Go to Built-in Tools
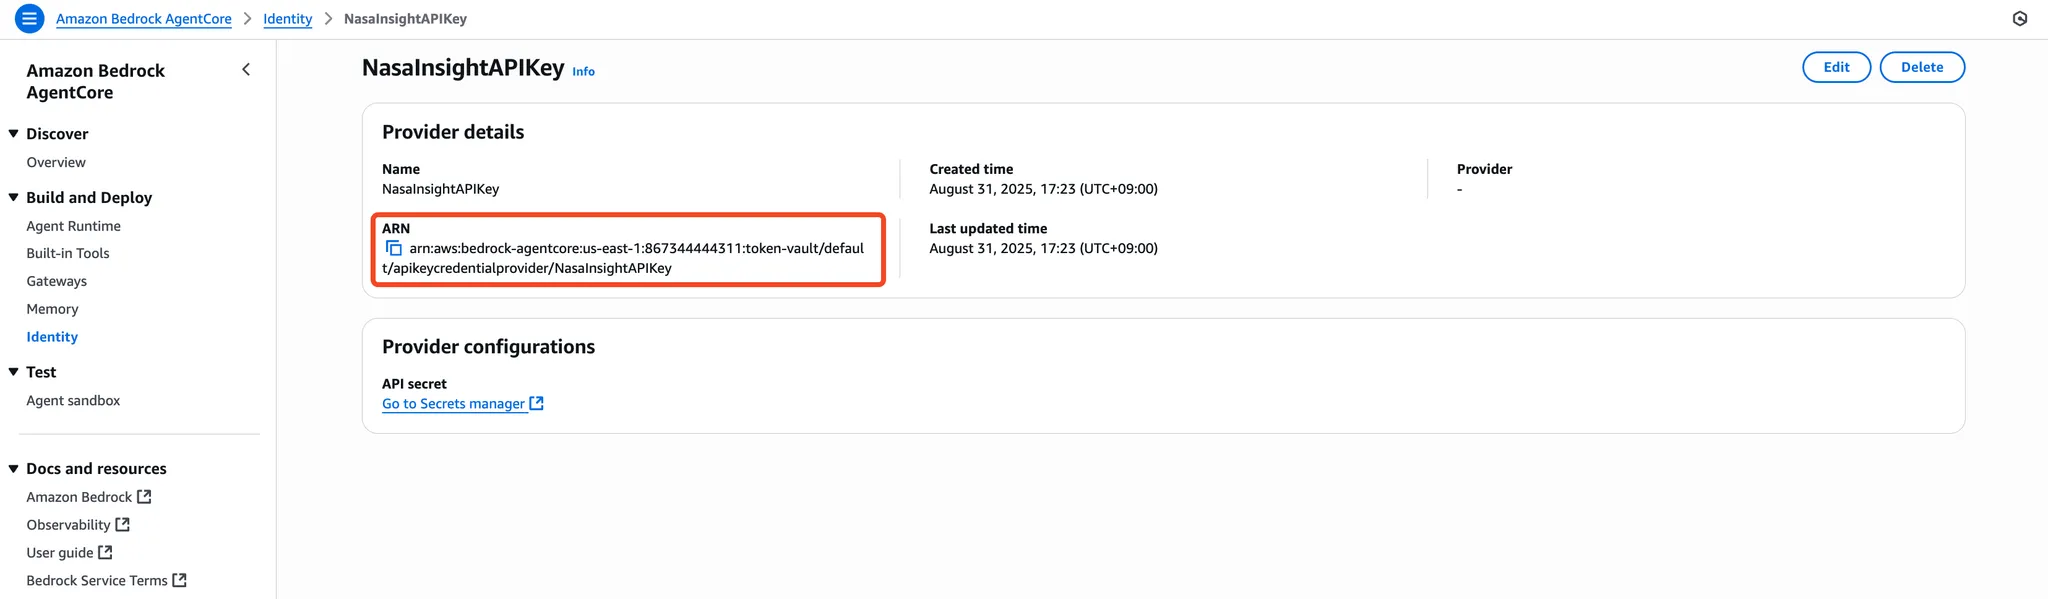2048x599 pixels. click(68, 253)
